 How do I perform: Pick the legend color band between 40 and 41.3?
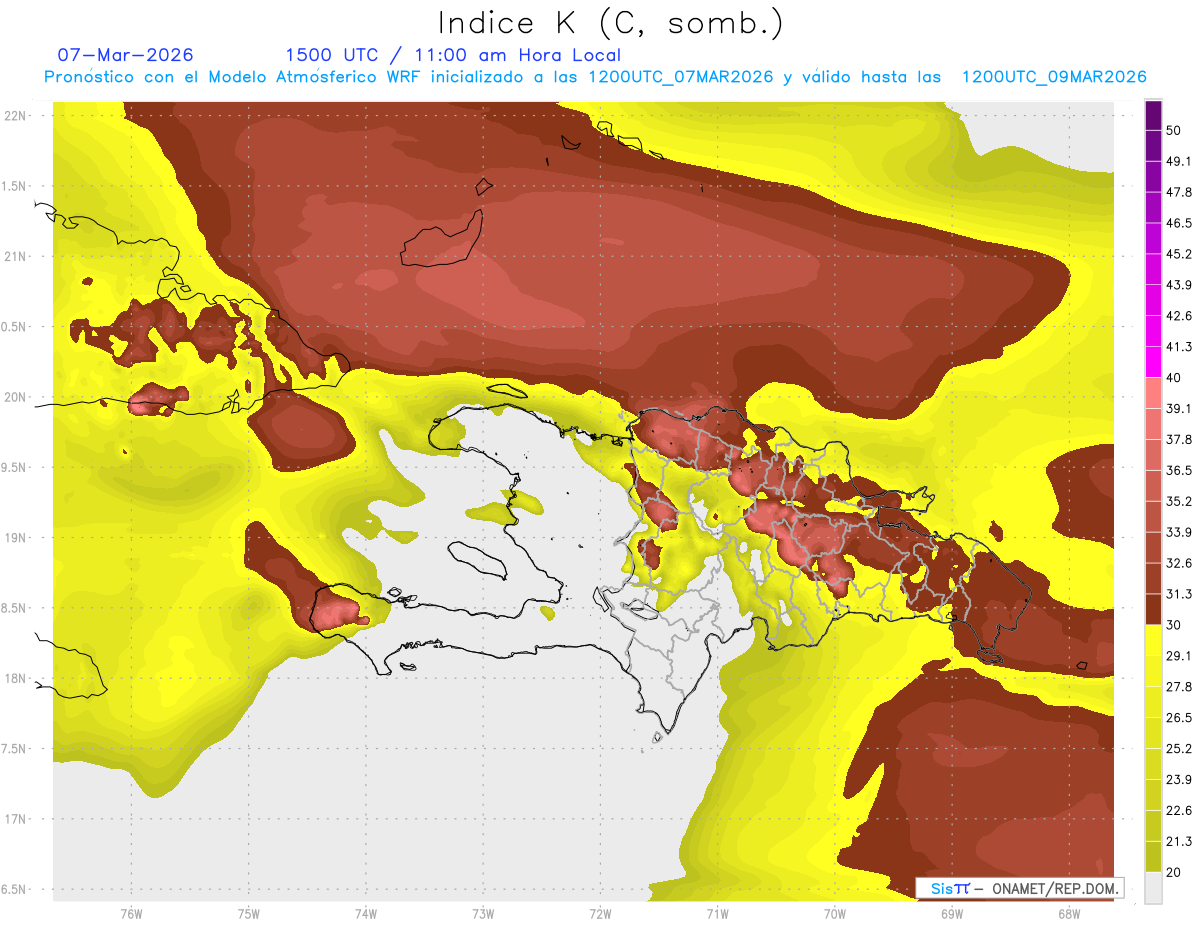[x=1153, y=362]
